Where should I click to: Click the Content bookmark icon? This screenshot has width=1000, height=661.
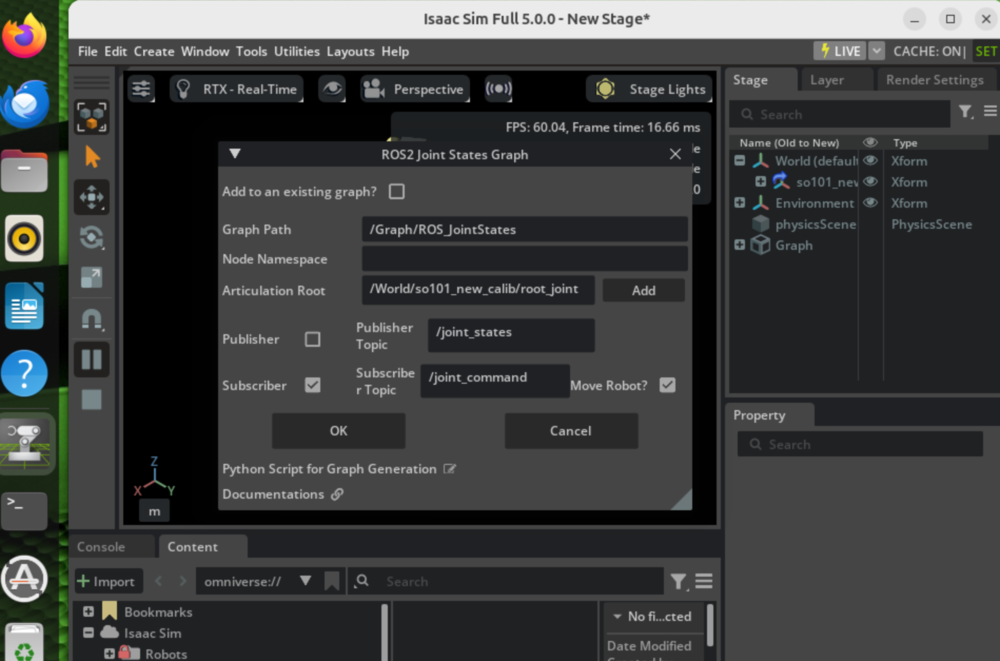(332, 581)
